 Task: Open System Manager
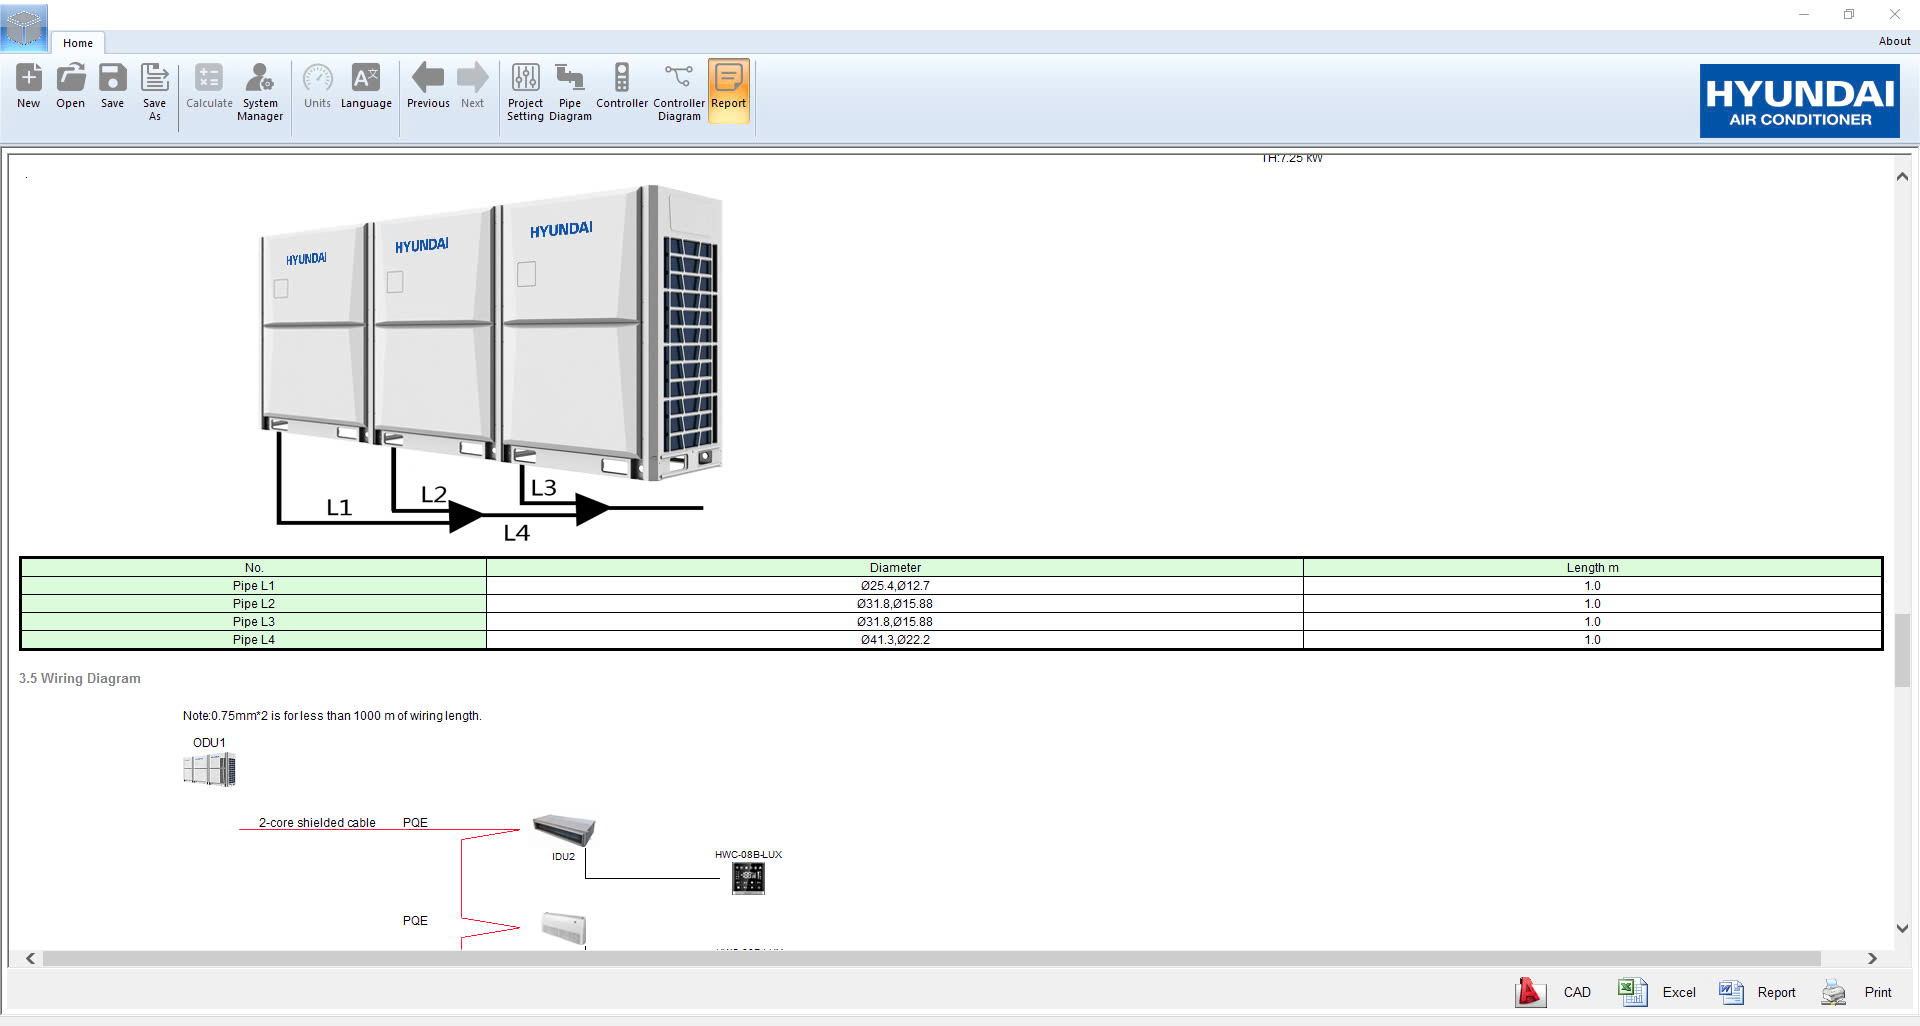pos(260,92)
